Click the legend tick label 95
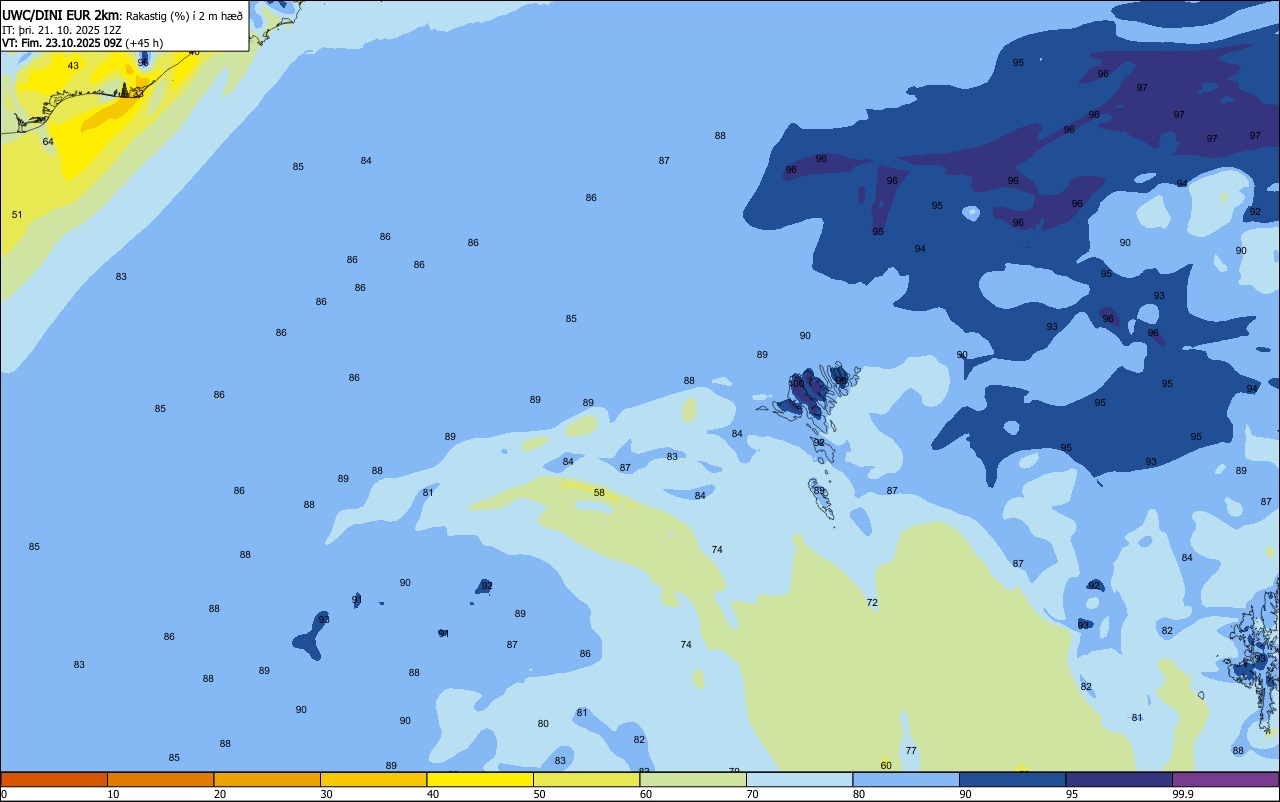This screenshot has width=1280, height=802. 1072,794
